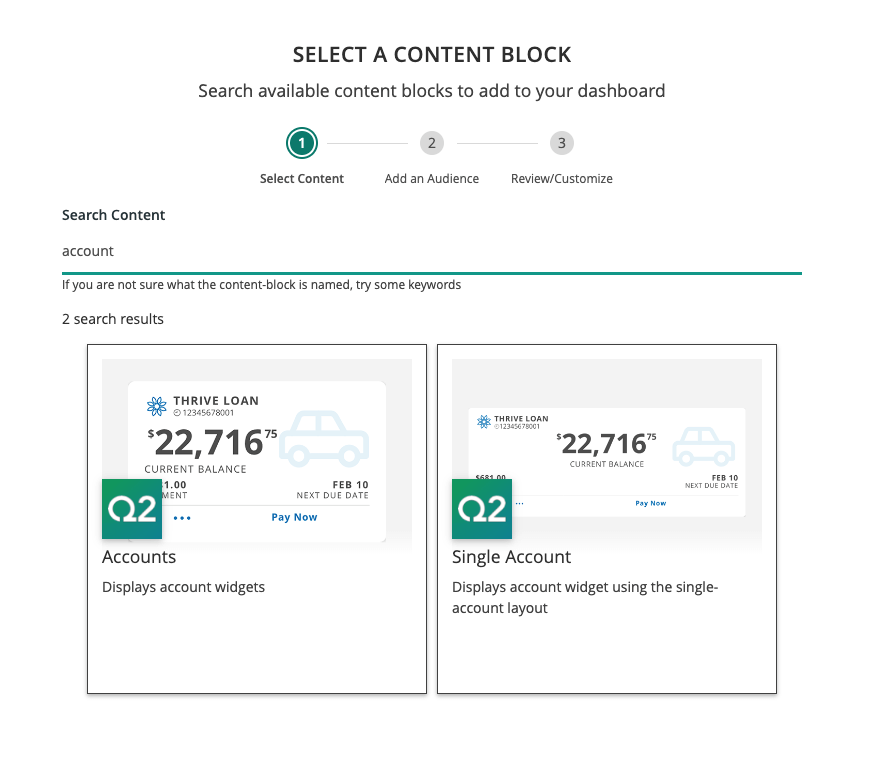The width and height of the screenshot is (869, 768).
Task: Click 'FEB 10' due date in Accounts preview
Action: [350, 485]
